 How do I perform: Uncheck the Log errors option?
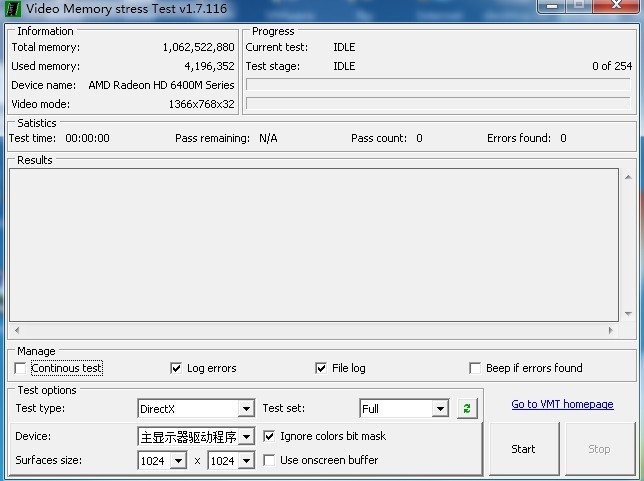coord(177,368)
